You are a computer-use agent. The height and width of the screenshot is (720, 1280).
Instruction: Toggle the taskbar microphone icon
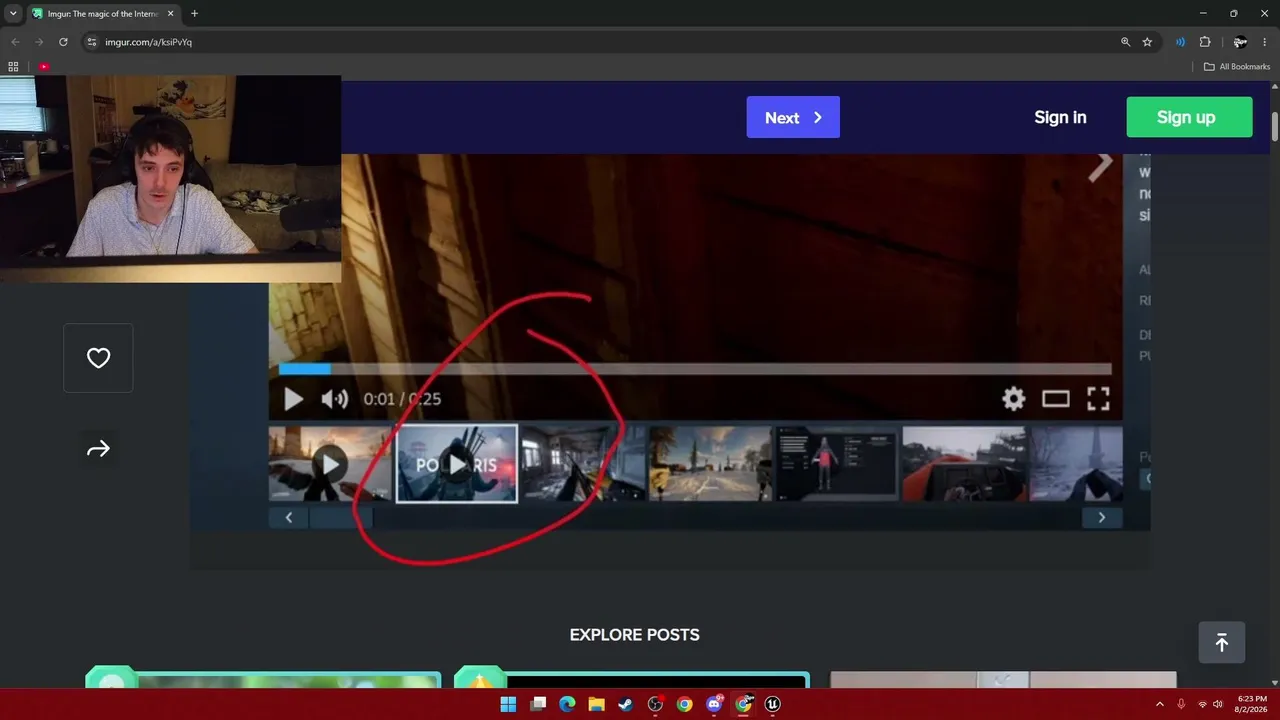(x=1181, y=704)
